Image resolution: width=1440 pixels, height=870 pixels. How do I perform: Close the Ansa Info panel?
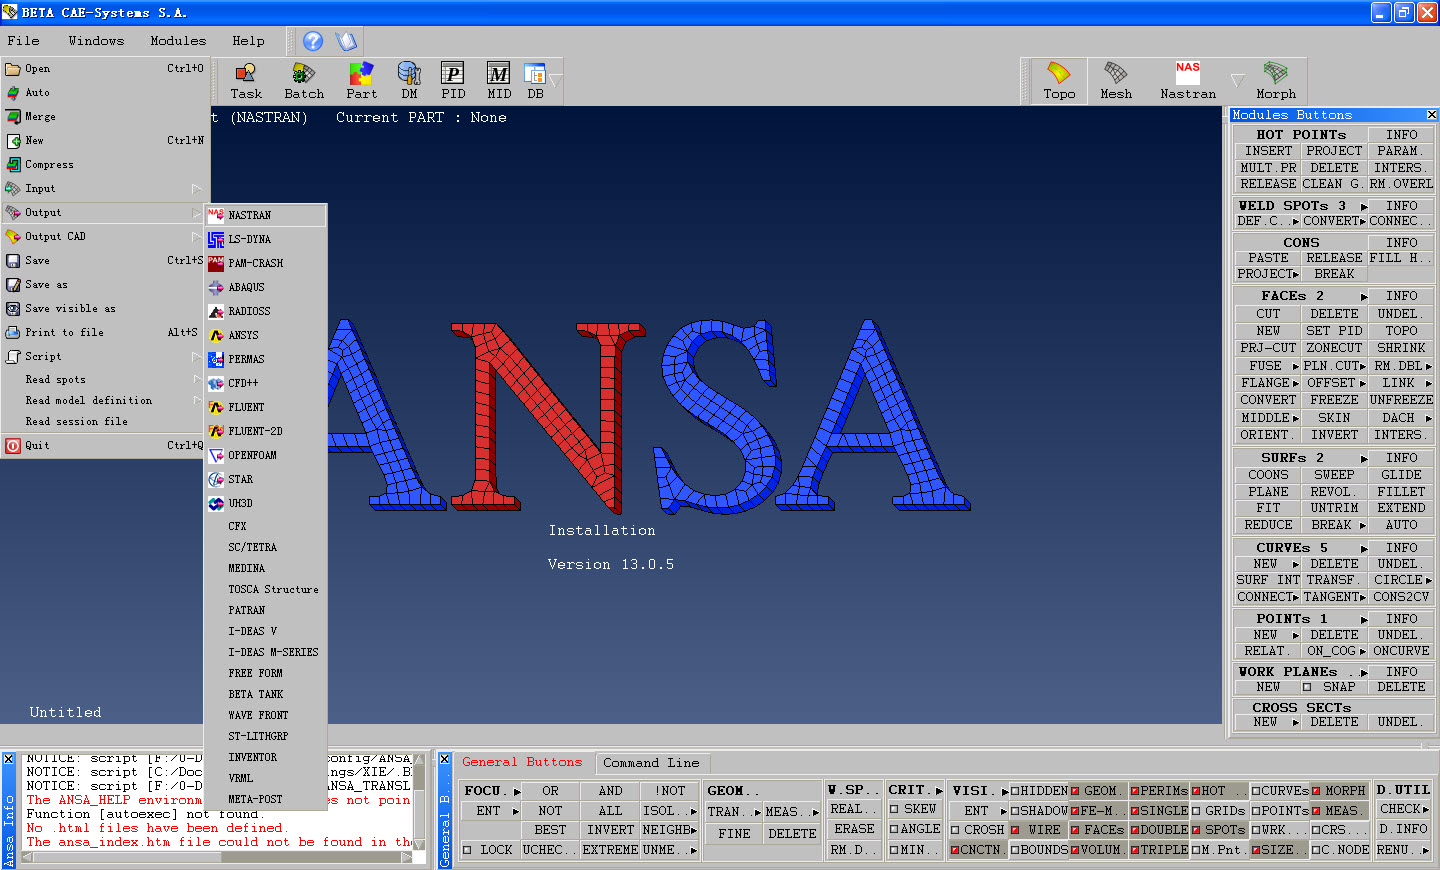pyautogui.click(x=8, y=759)
